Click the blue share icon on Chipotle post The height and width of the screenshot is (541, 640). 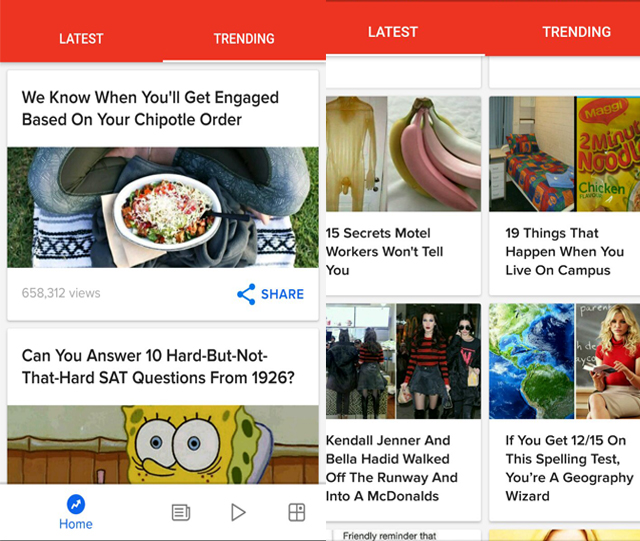[x=246, y=294]
